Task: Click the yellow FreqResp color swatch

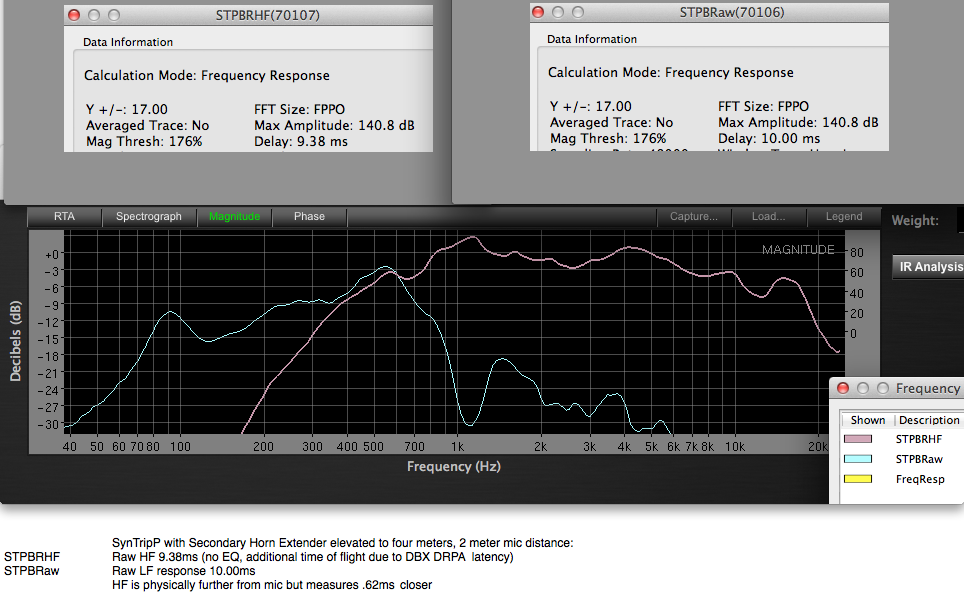Action: click(x=858, y=479)
